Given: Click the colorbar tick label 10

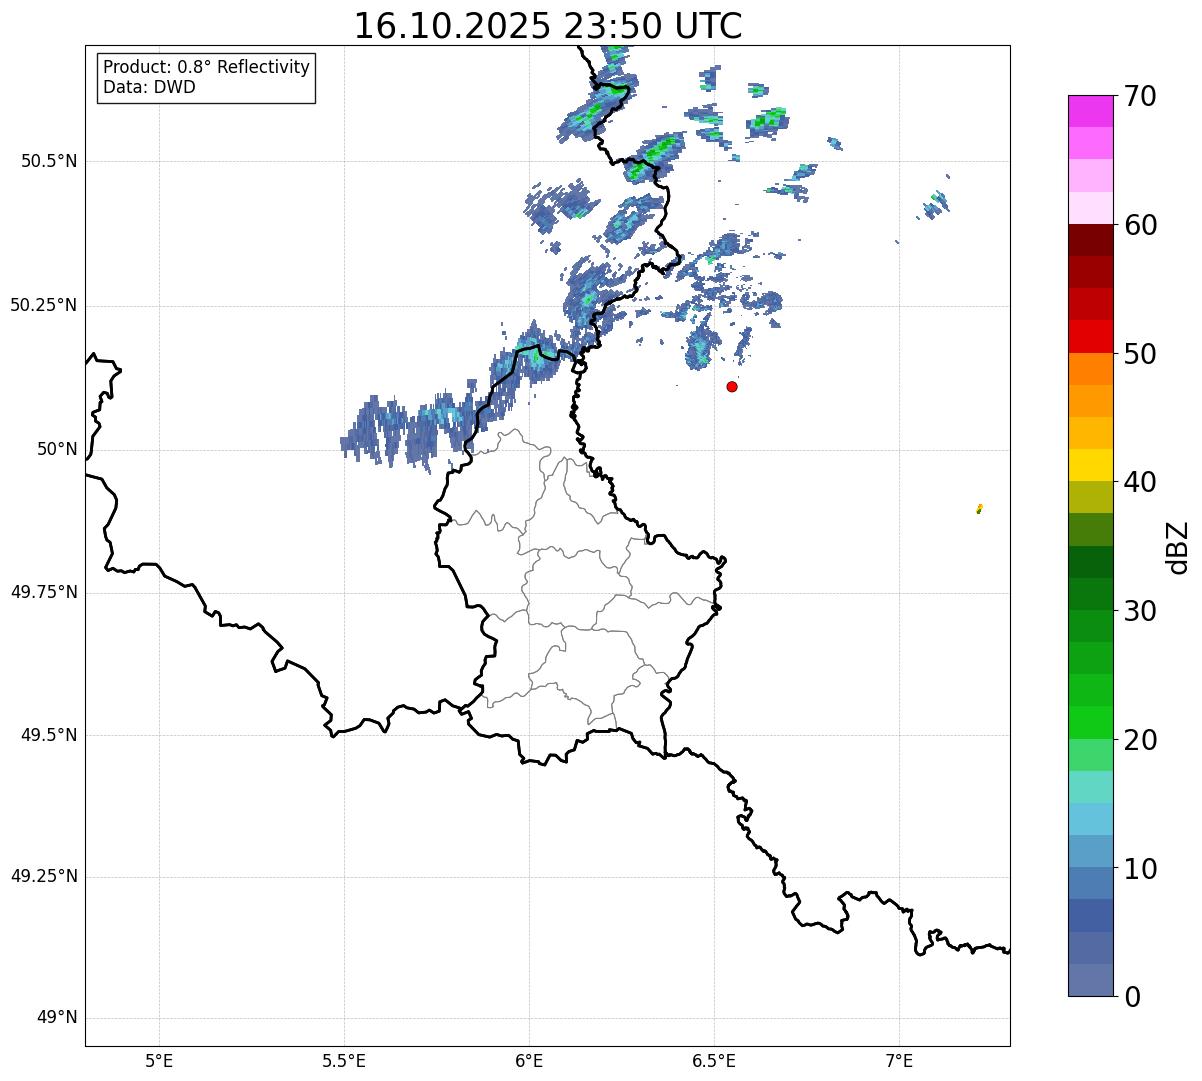Looking at the screenshot, I should (1140, 869).
